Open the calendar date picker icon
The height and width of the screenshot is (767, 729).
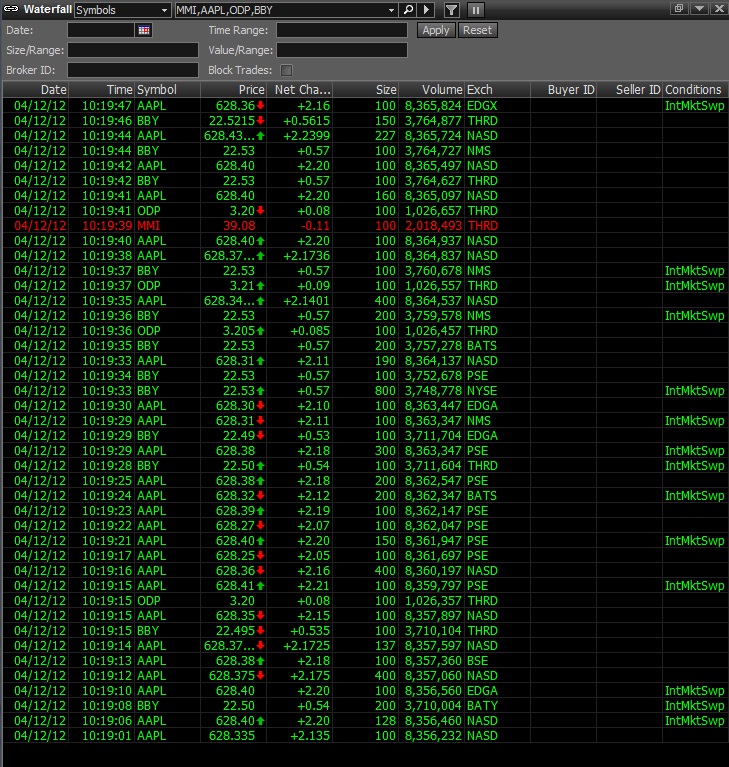tap(144, 30)
